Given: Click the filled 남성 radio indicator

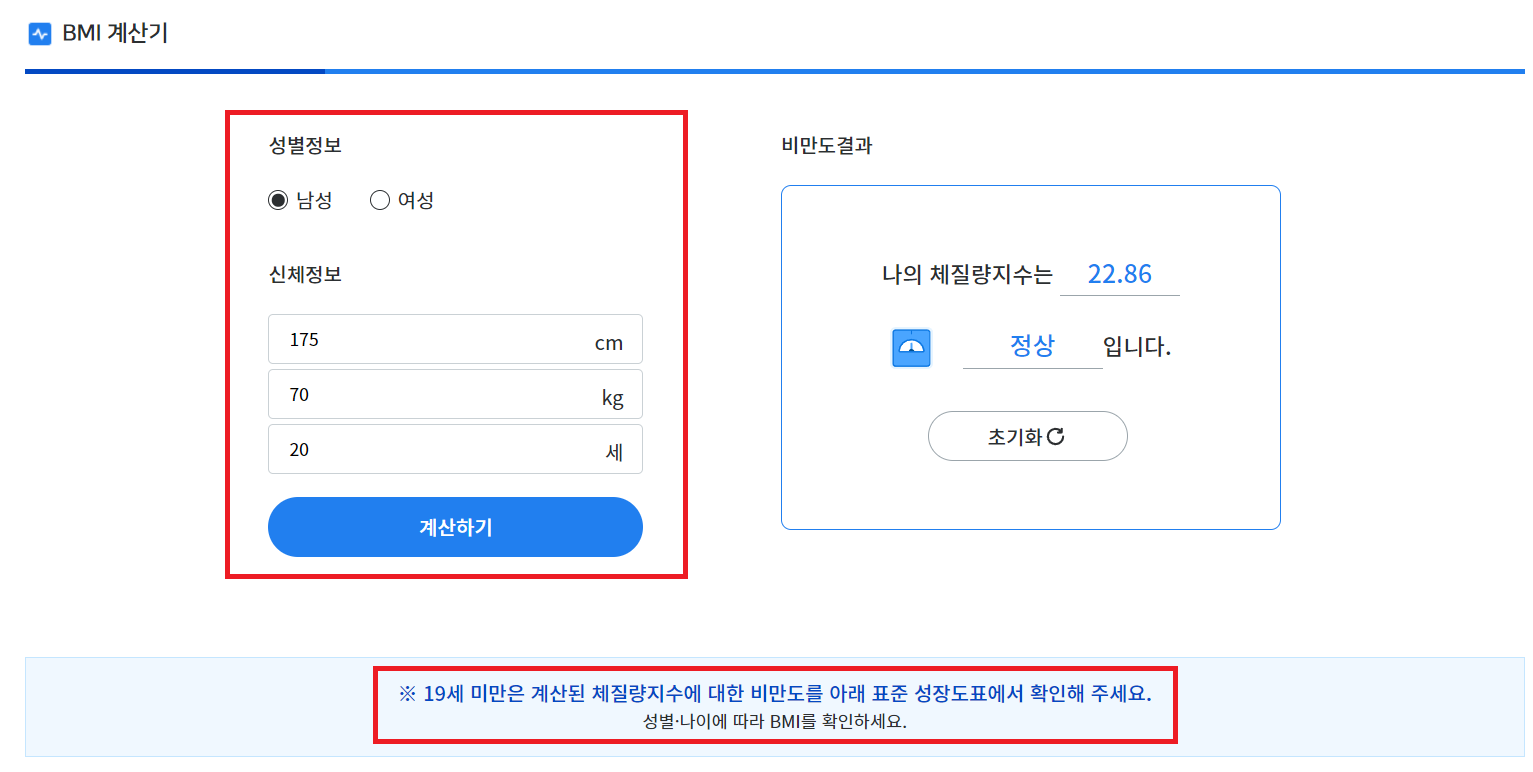Looking at the screenshot, I should pos(276,200).
